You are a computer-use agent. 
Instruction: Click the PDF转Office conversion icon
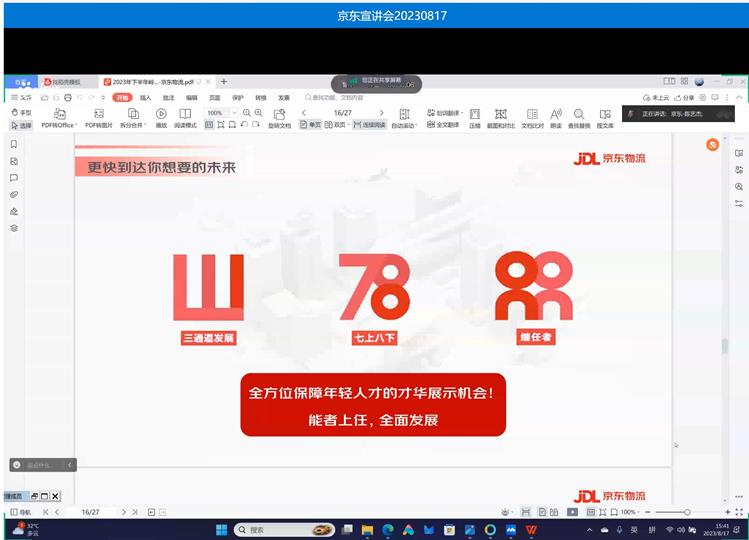coord(58,114)
